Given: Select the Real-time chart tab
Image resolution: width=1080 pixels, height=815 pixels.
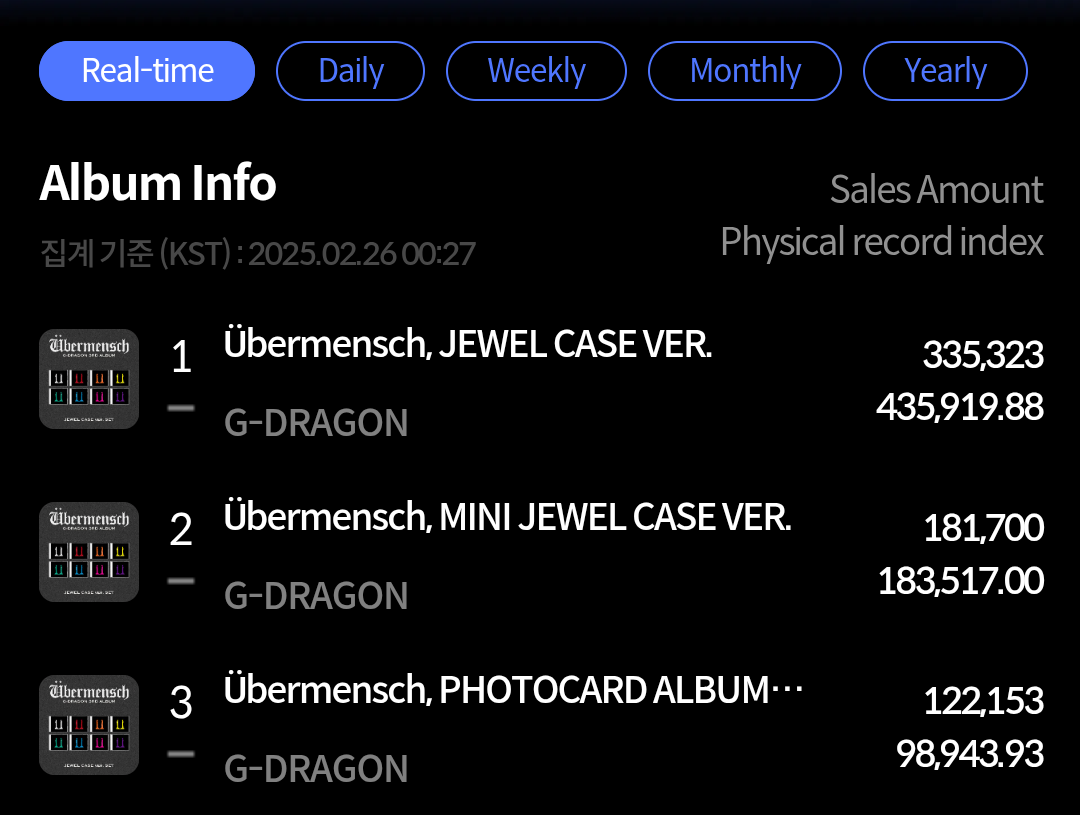Looking at the screenshot, I should (x=147, y=71).
